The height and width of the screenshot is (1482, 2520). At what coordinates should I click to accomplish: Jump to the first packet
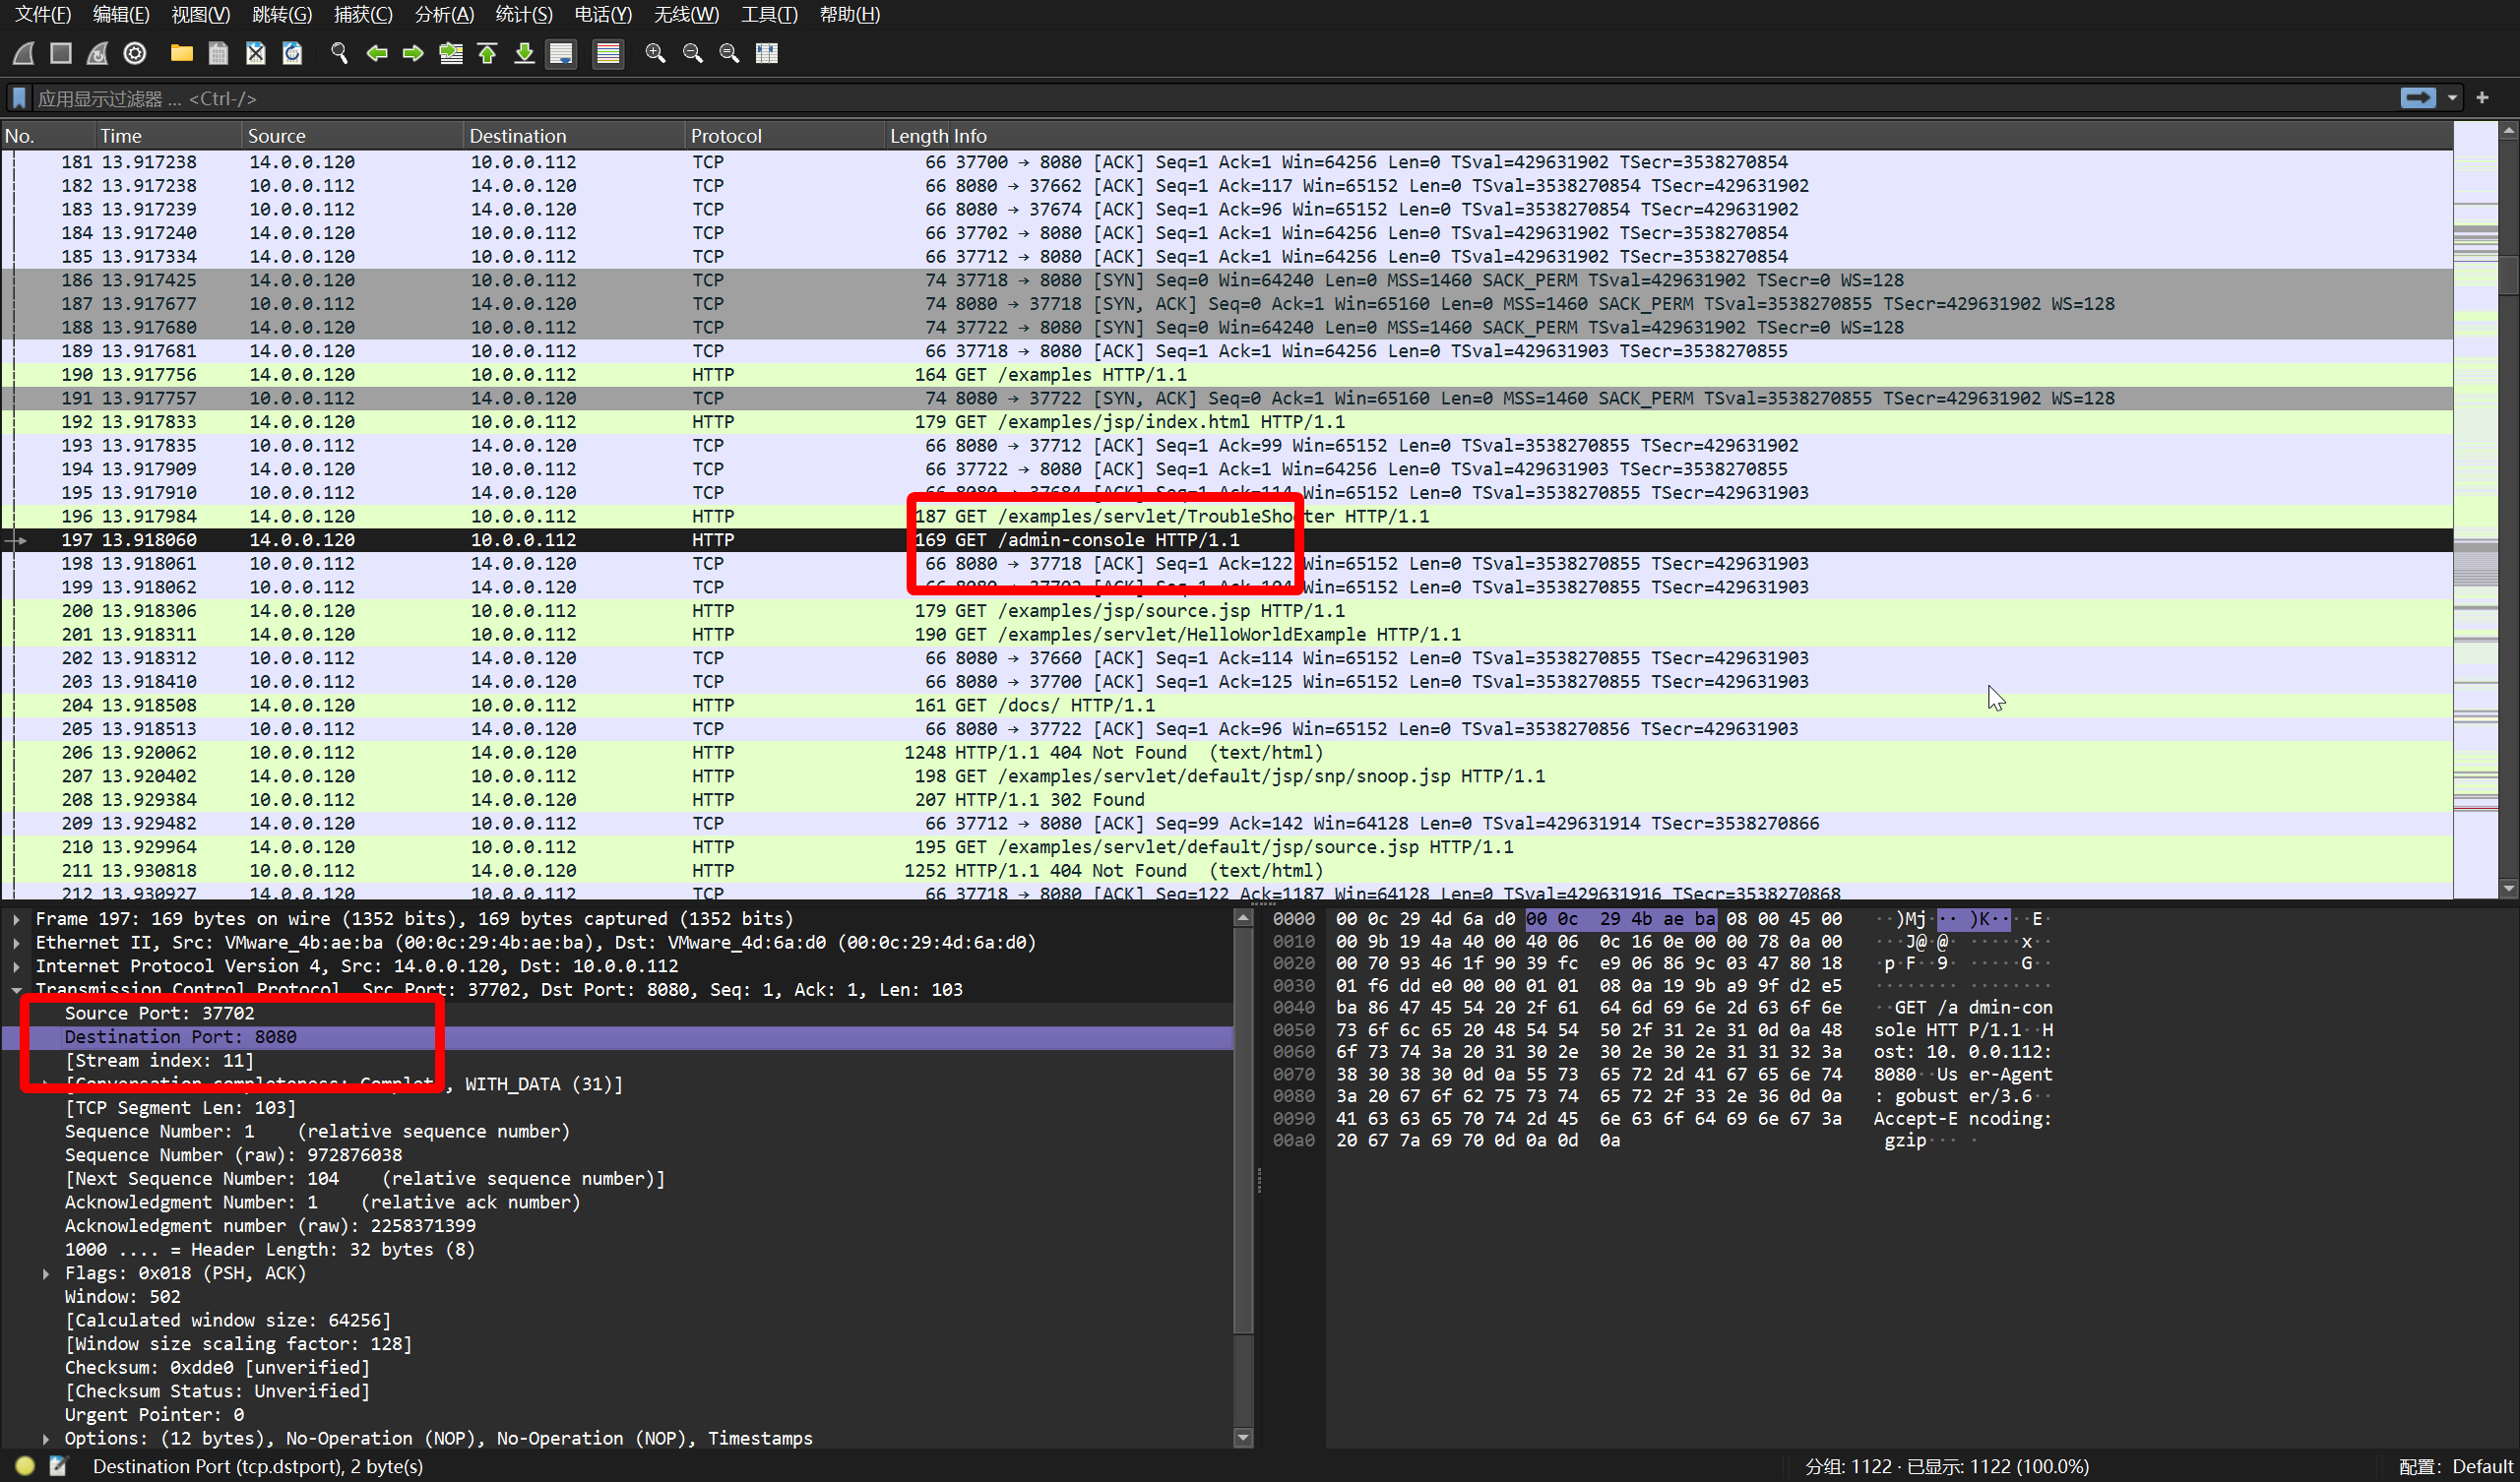[487, 53]
